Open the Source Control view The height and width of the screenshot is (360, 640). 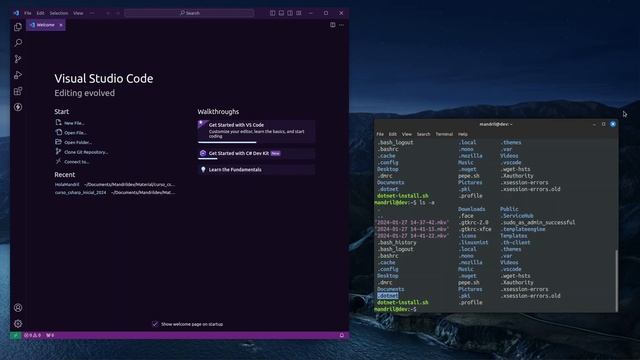(18, 59)
